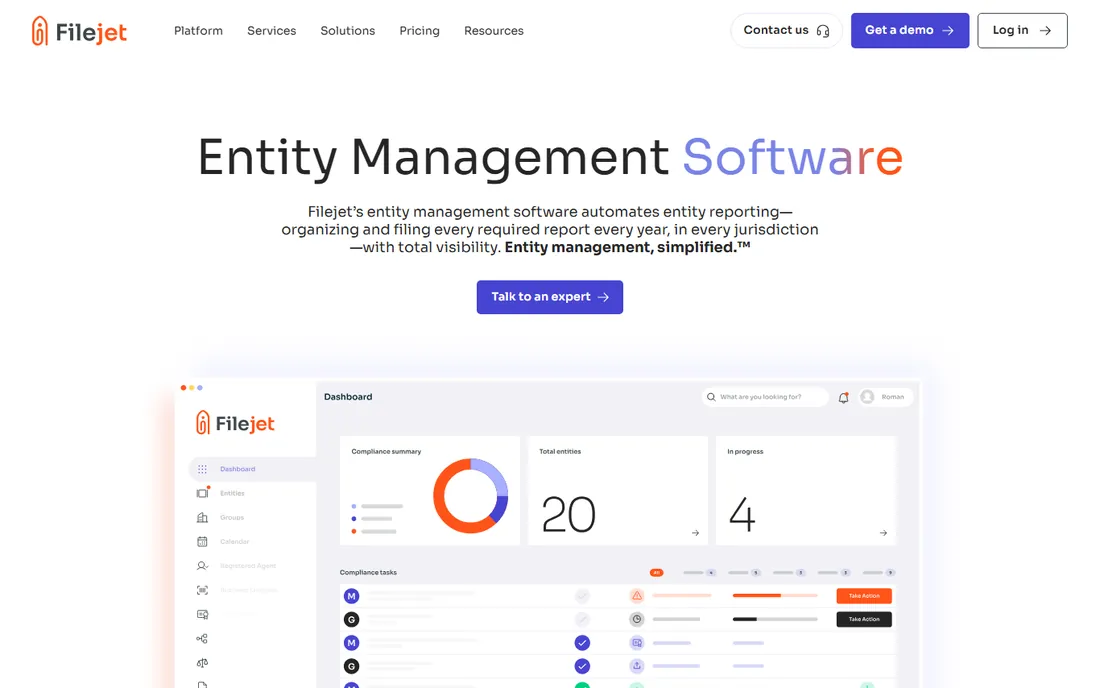This screenshot has height=688, width=1100.
Task: Click the value '4' in In progress
Action: pos(742,515)
